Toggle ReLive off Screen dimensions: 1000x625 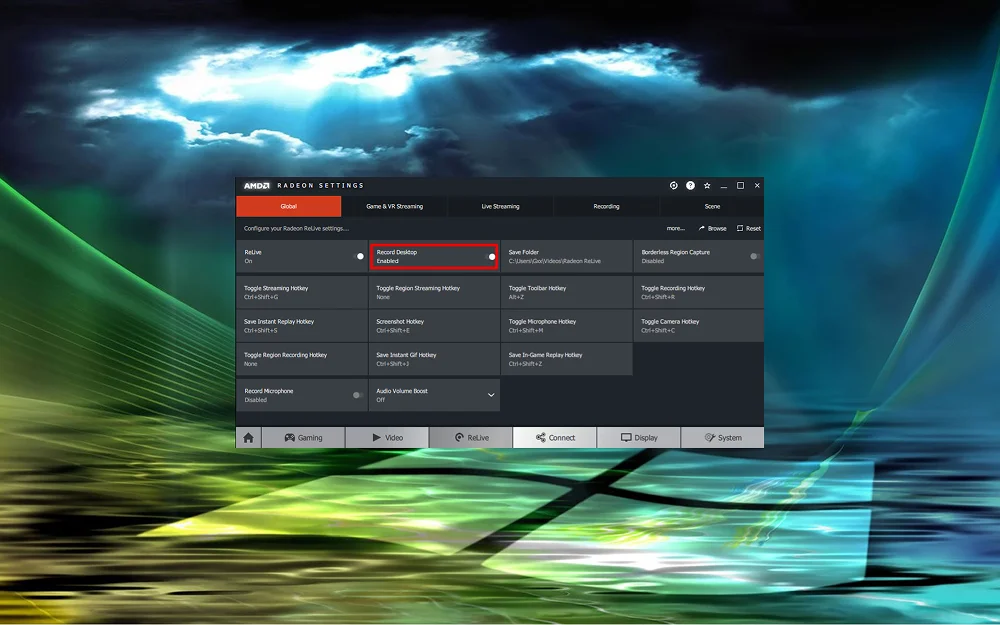pos(359,256)
